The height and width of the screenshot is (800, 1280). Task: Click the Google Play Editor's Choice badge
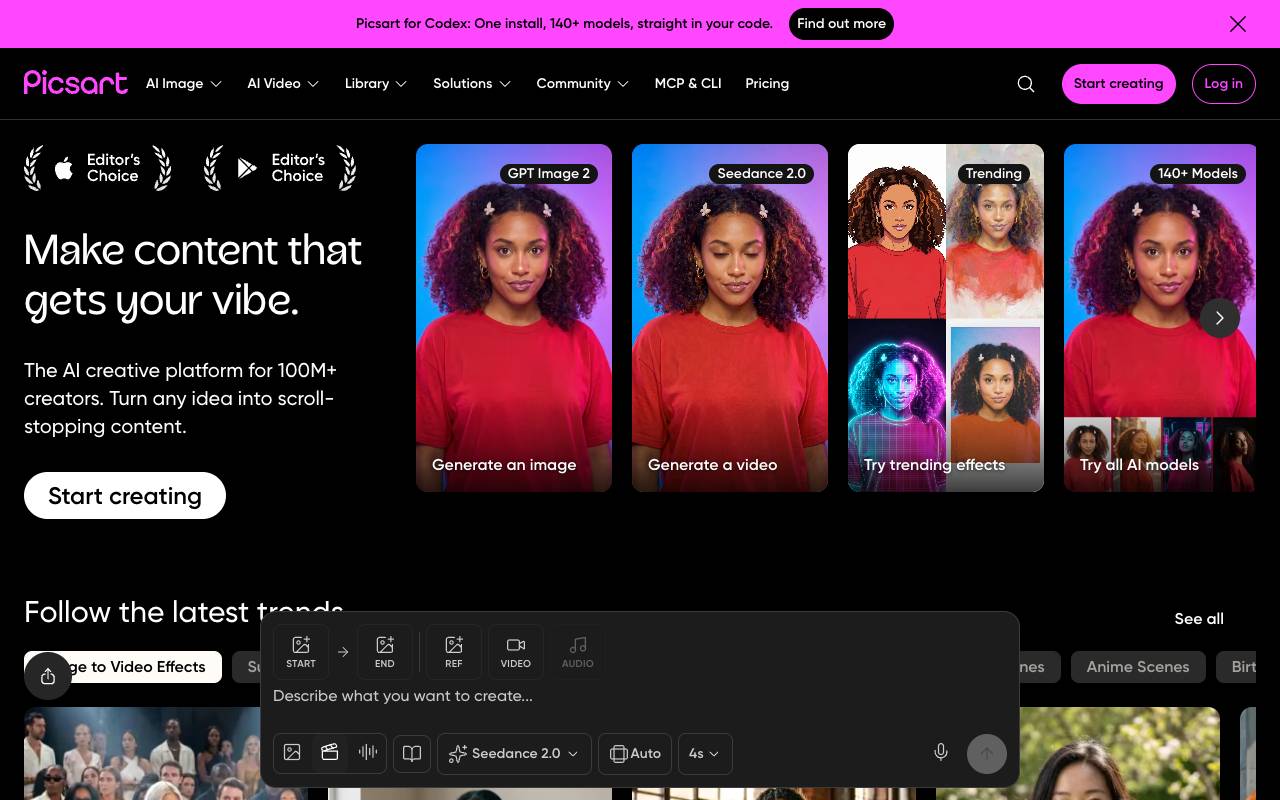coord(280,168)
